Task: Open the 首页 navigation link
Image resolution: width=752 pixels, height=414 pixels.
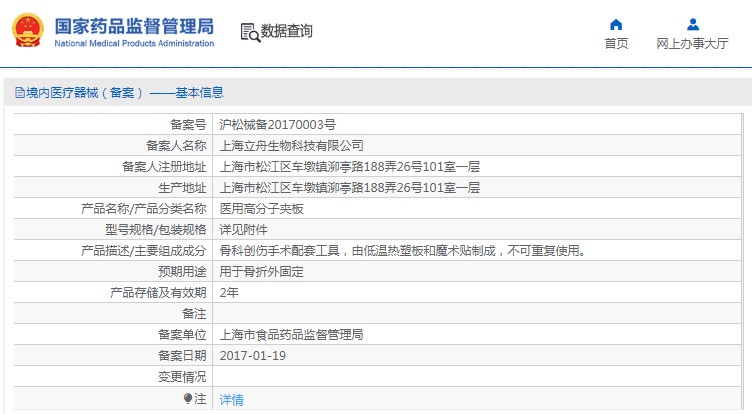Action: tap(616, 44)
